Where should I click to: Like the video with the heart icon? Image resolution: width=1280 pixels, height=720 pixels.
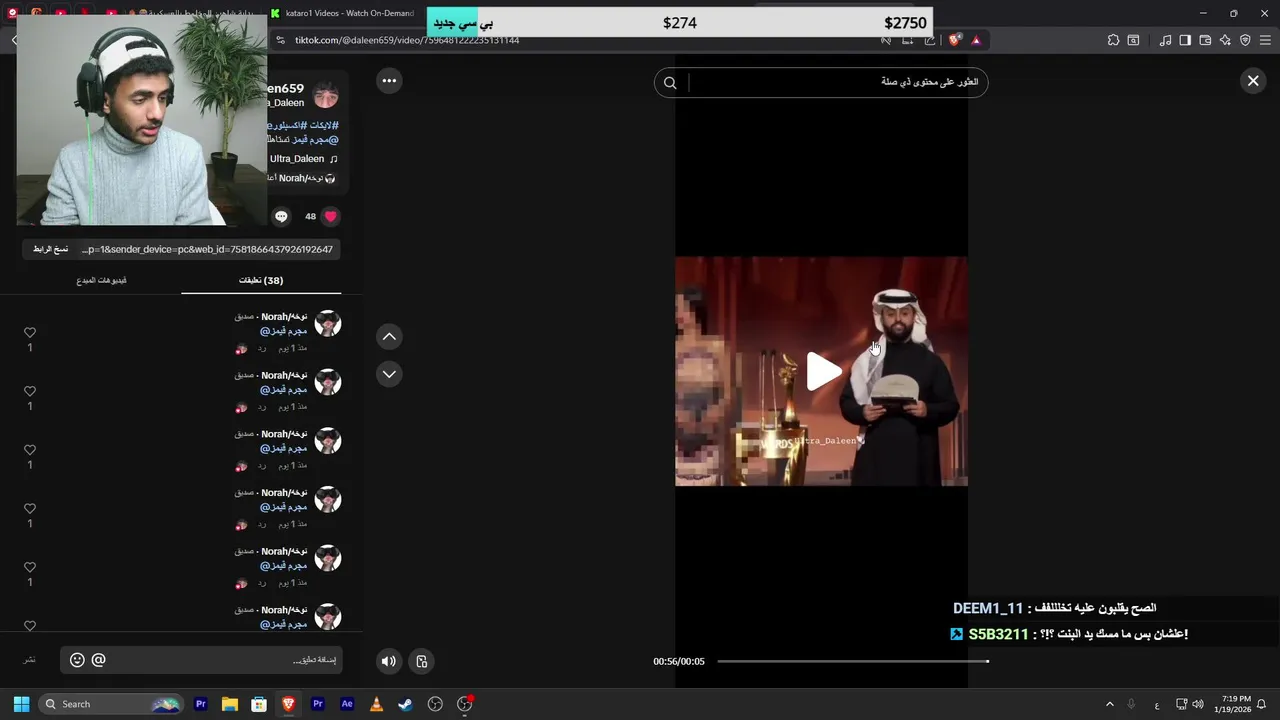(x=331, y=216)
